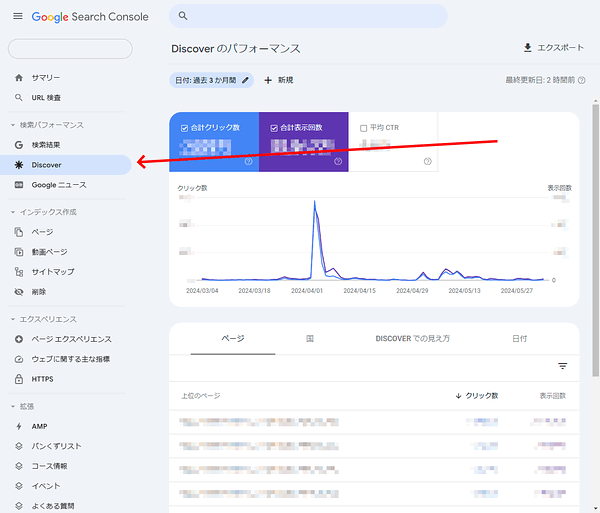Click the パンくずリスト layers icon
600x513 pixels.
(x=19, y=446)
